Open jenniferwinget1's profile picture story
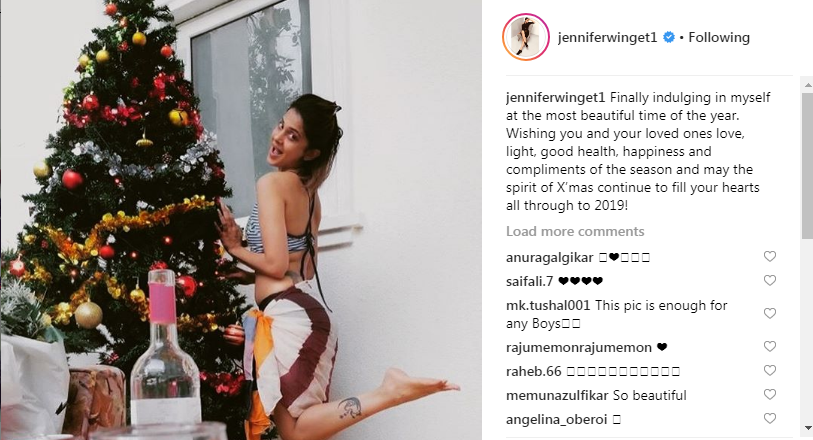This screenshot has height=440, width=813. (x=526, y=37)
